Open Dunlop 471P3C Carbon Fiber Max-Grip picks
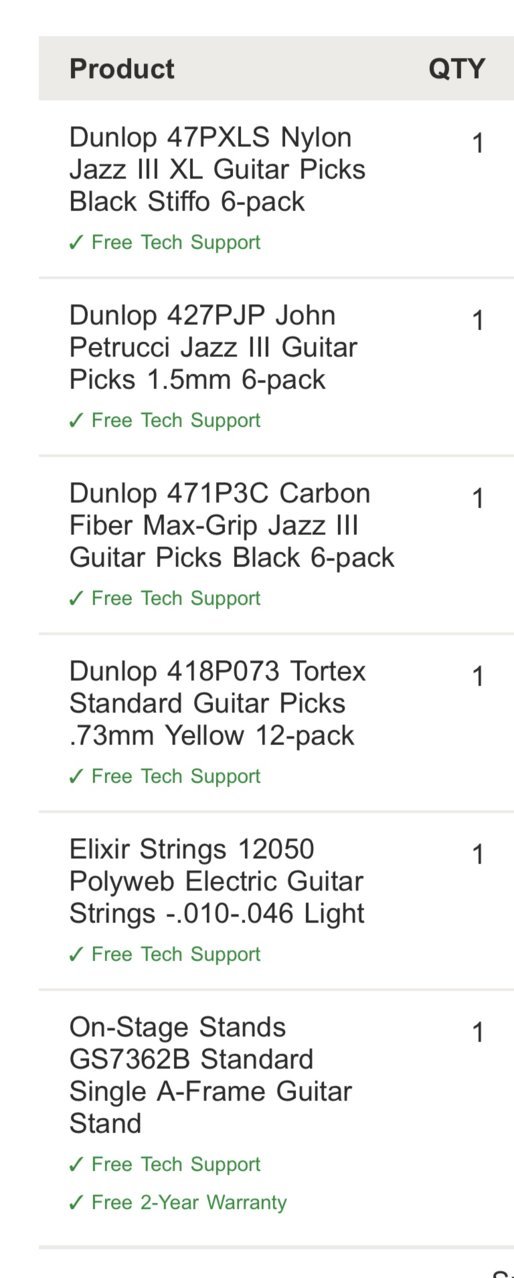Viewport: 514px width, 1278px height. [x=232, y=525]
